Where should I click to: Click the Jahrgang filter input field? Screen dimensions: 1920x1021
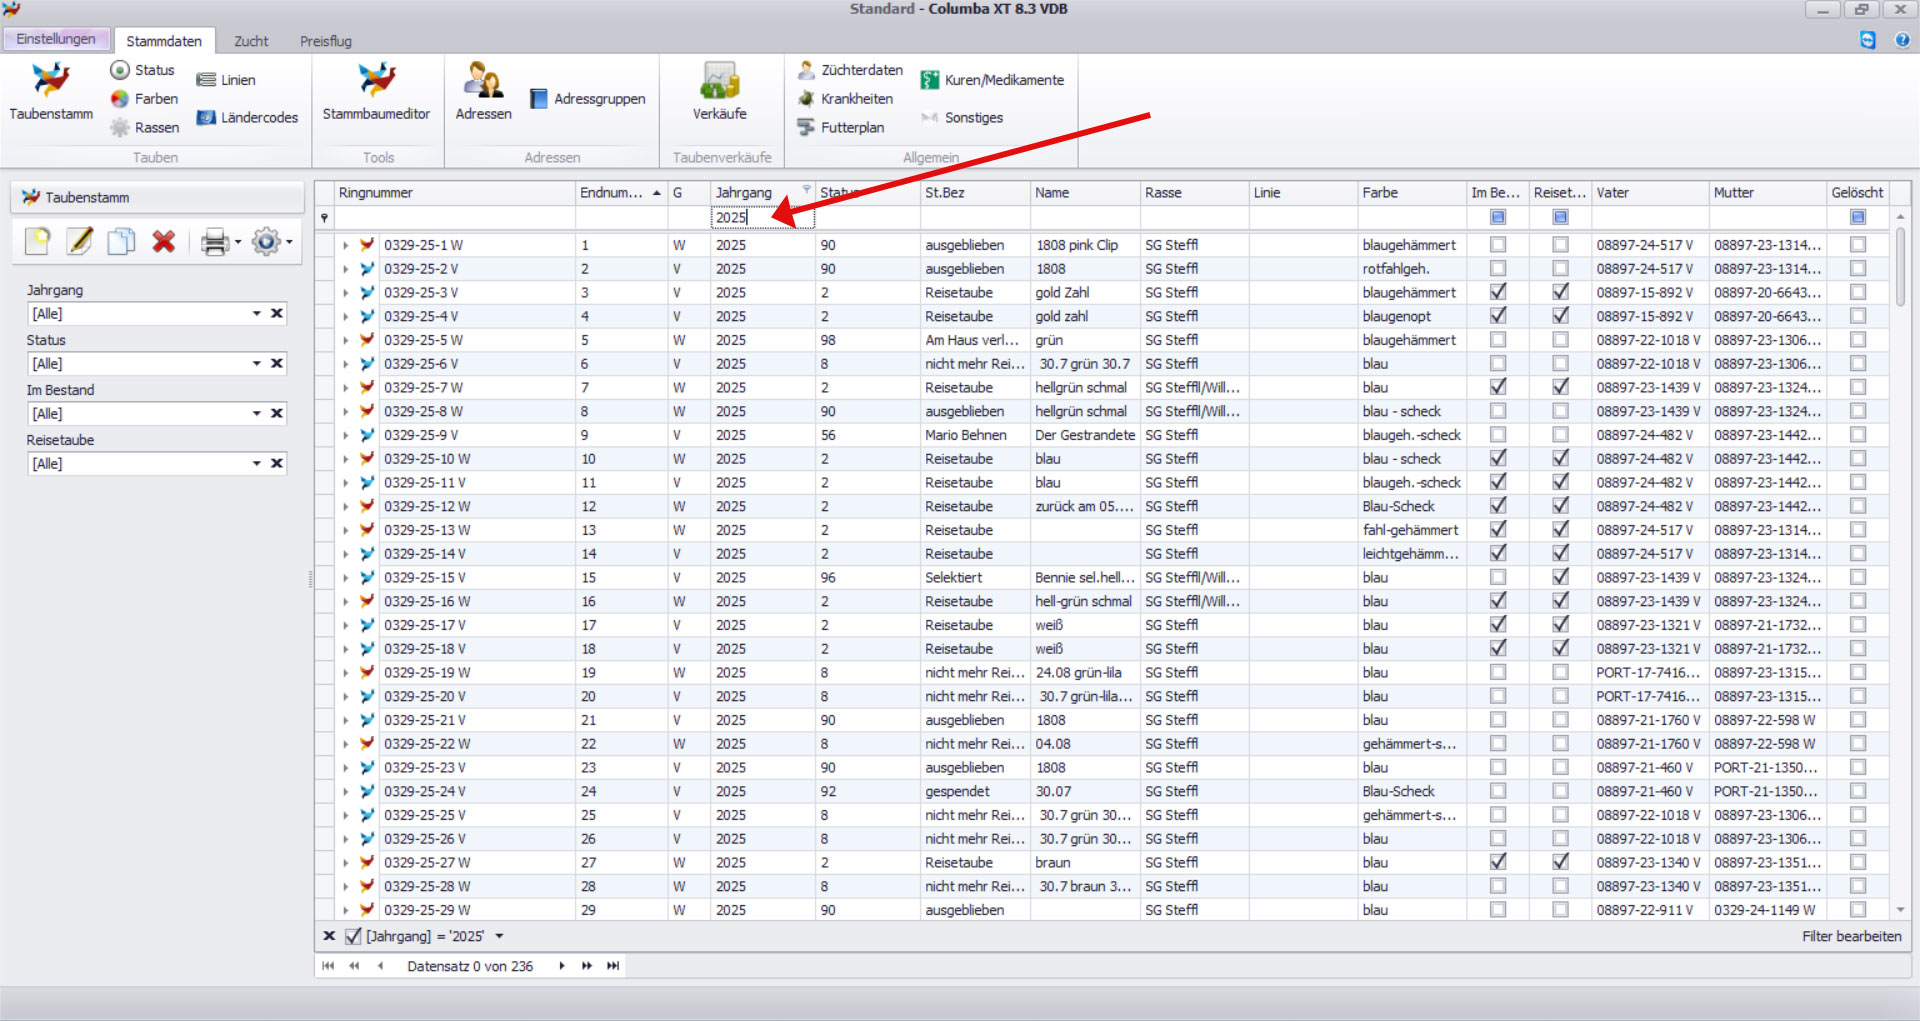click(762, 218)
